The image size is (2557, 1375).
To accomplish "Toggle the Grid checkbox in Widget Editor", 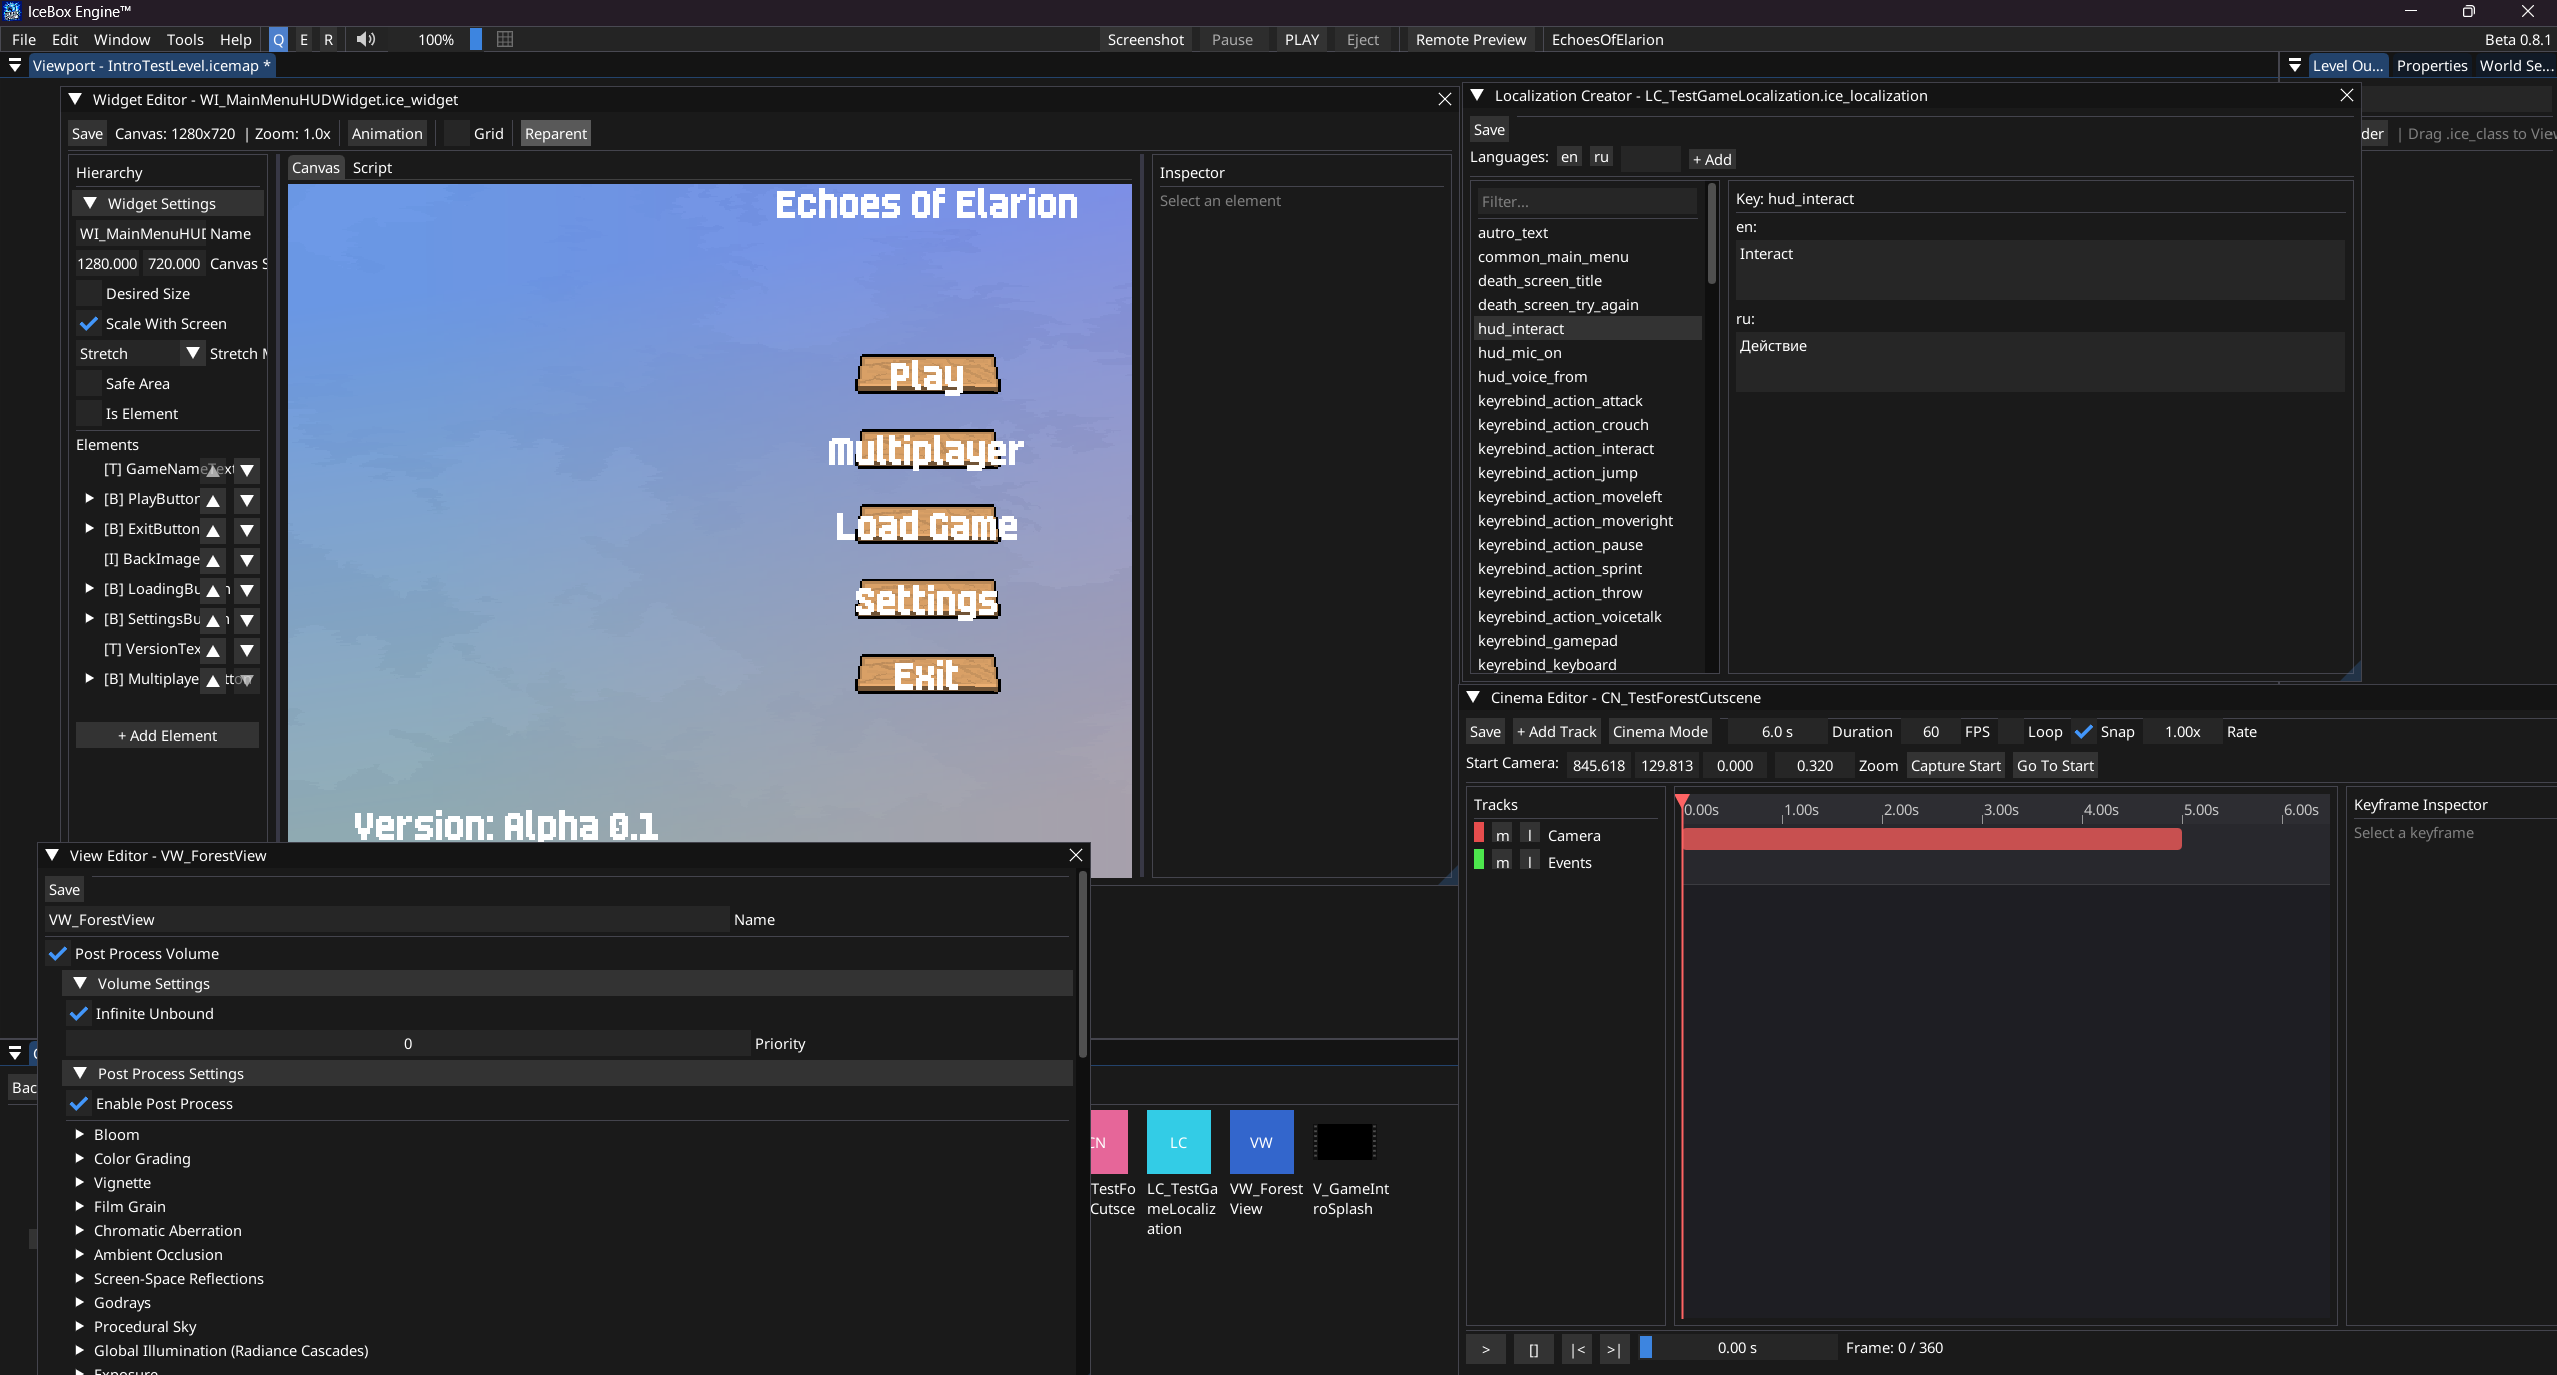I will (x=457, y=133).
